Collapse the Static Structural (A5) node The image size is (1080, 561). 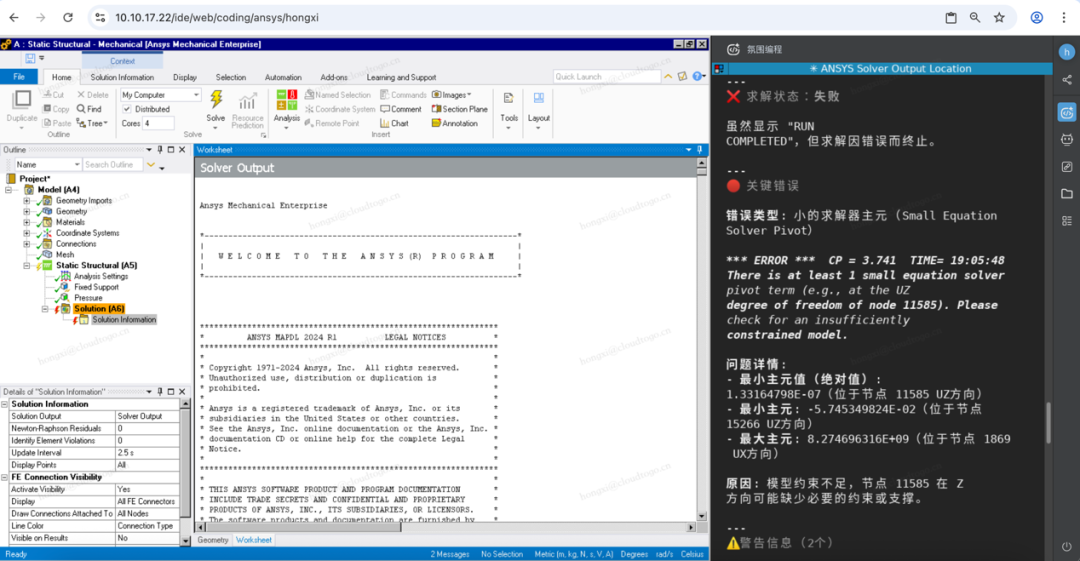(27, 265)
